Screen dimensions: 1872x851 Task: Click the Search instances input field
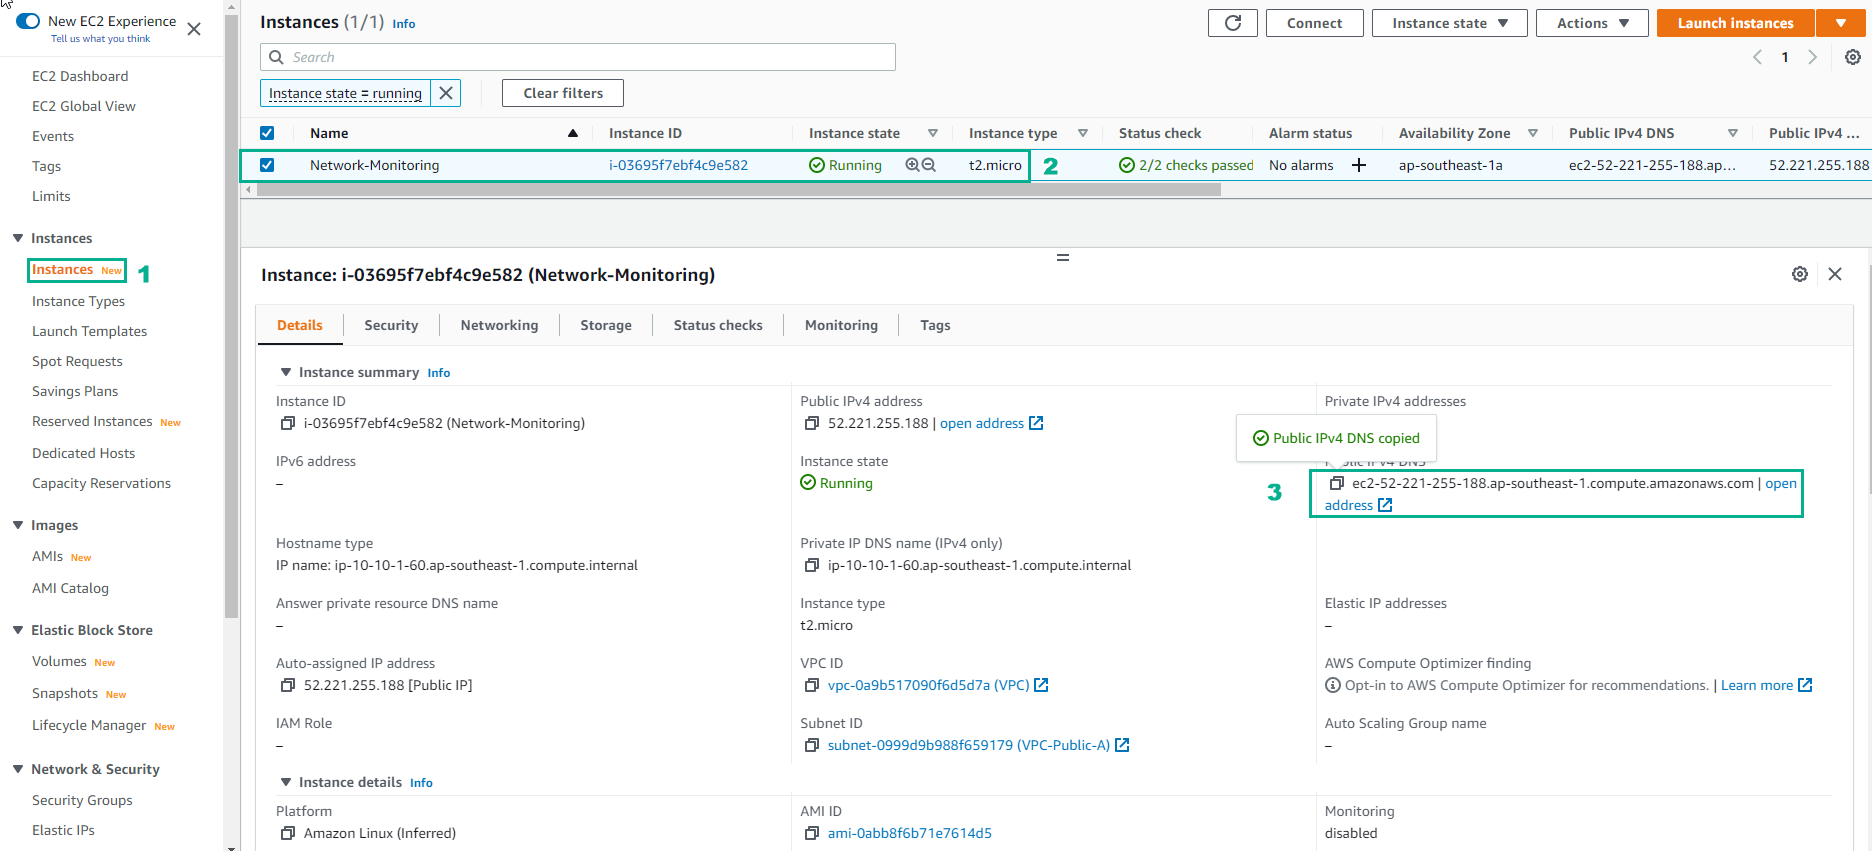coord(578,57)
